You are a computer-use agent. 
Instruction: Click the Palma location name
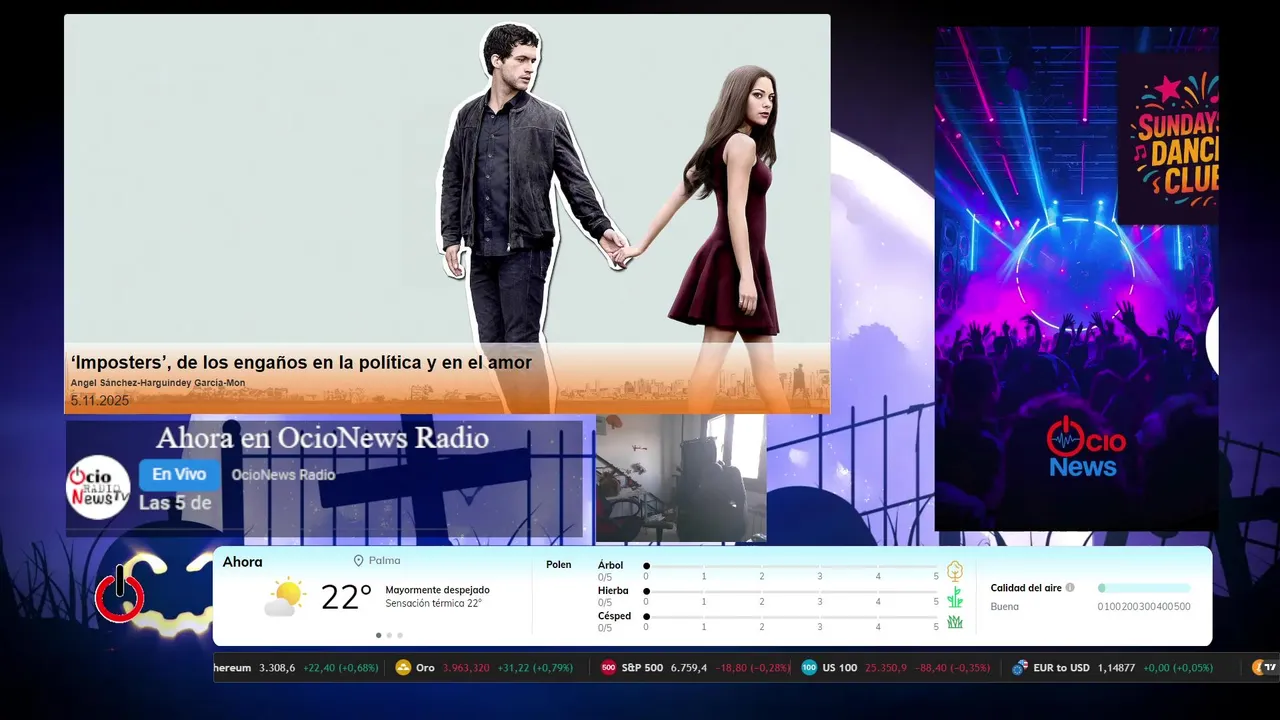[x=384, y=561]
